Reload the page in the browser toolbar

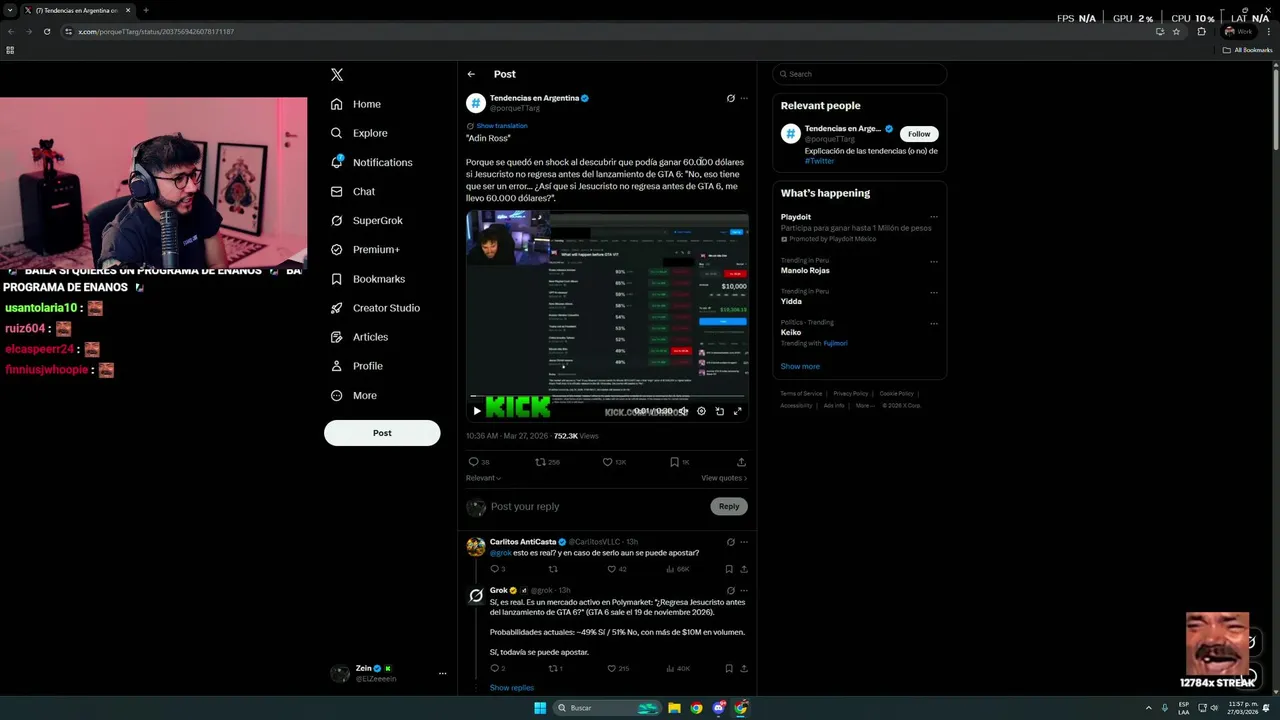(x=46, y=32)
